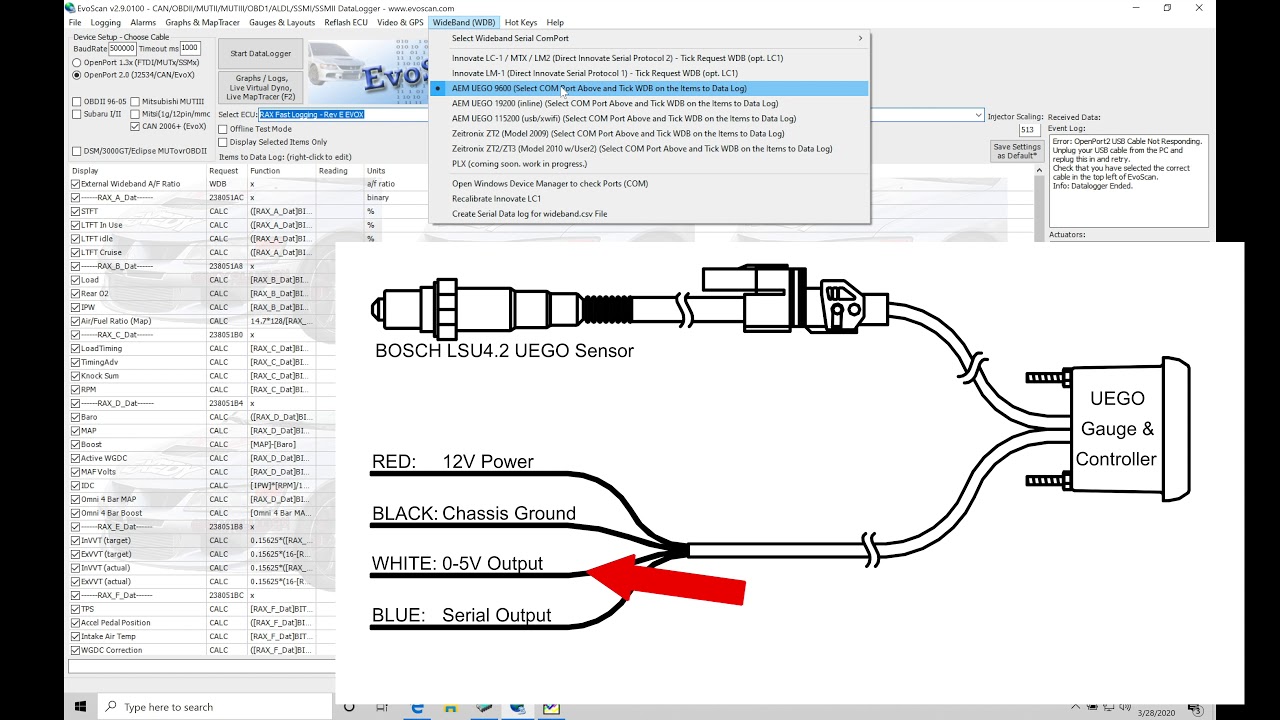Toggle the Intake Air Temp checkbox
This screenshot has height=720, width=1280.
coord(76,636)
